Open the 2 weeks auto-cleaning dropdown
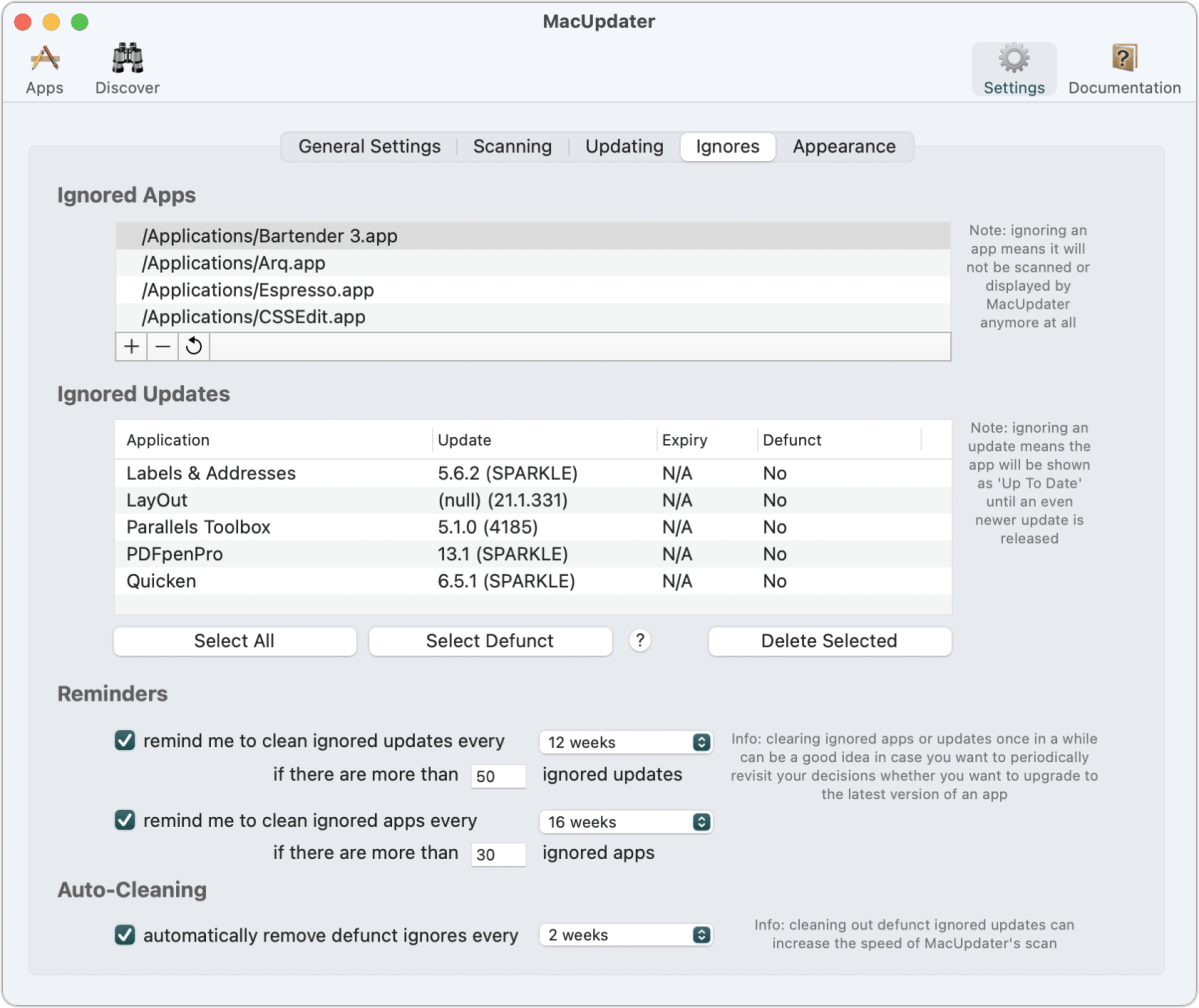The image size is (1199, 1008). [x=625, y=935]
